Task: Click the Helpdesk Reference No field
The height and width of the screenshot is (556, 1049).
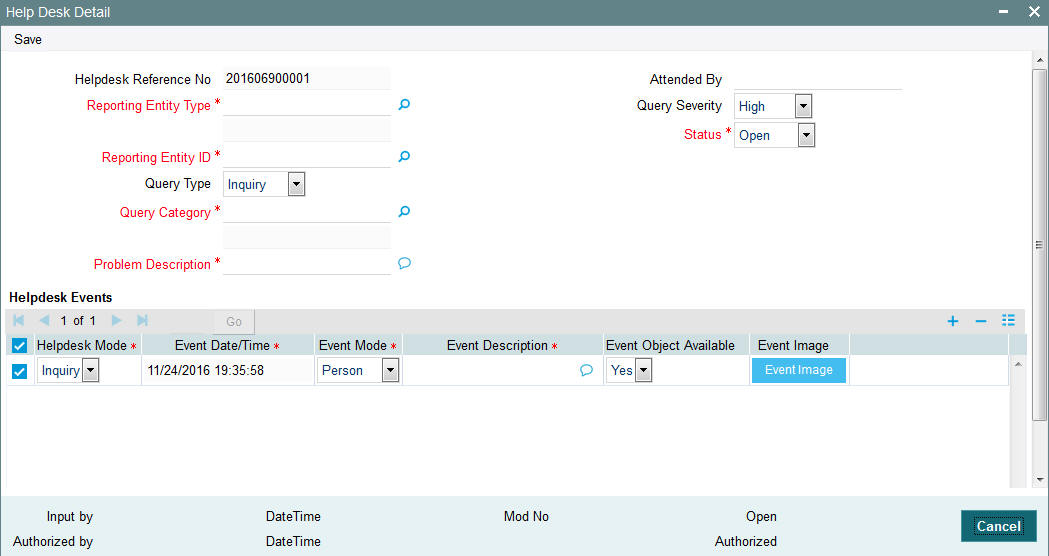Action: 307,78
